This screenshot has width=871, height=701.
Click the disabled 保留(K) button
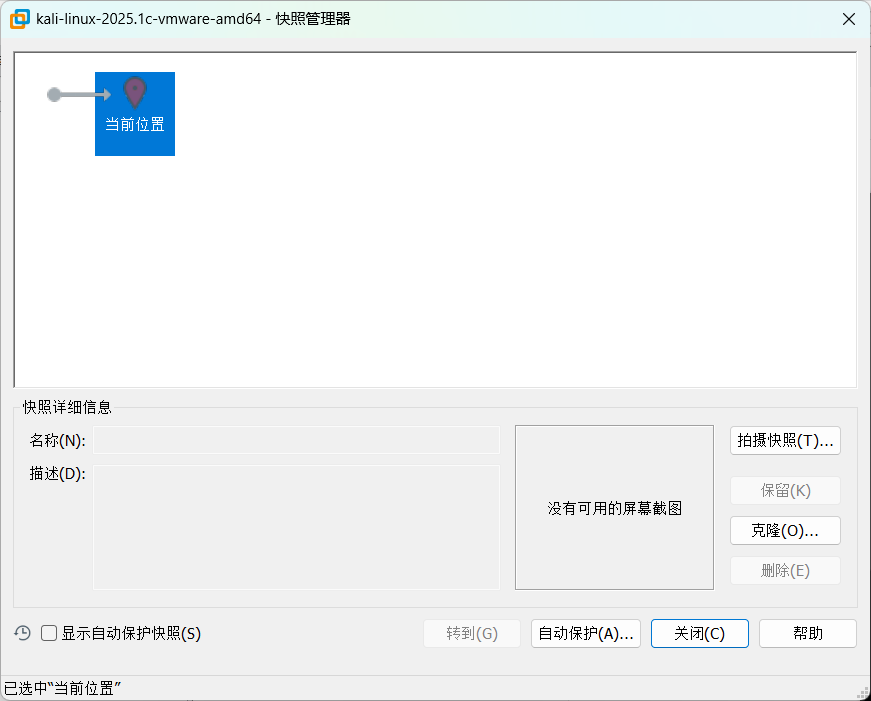[785, 490]
